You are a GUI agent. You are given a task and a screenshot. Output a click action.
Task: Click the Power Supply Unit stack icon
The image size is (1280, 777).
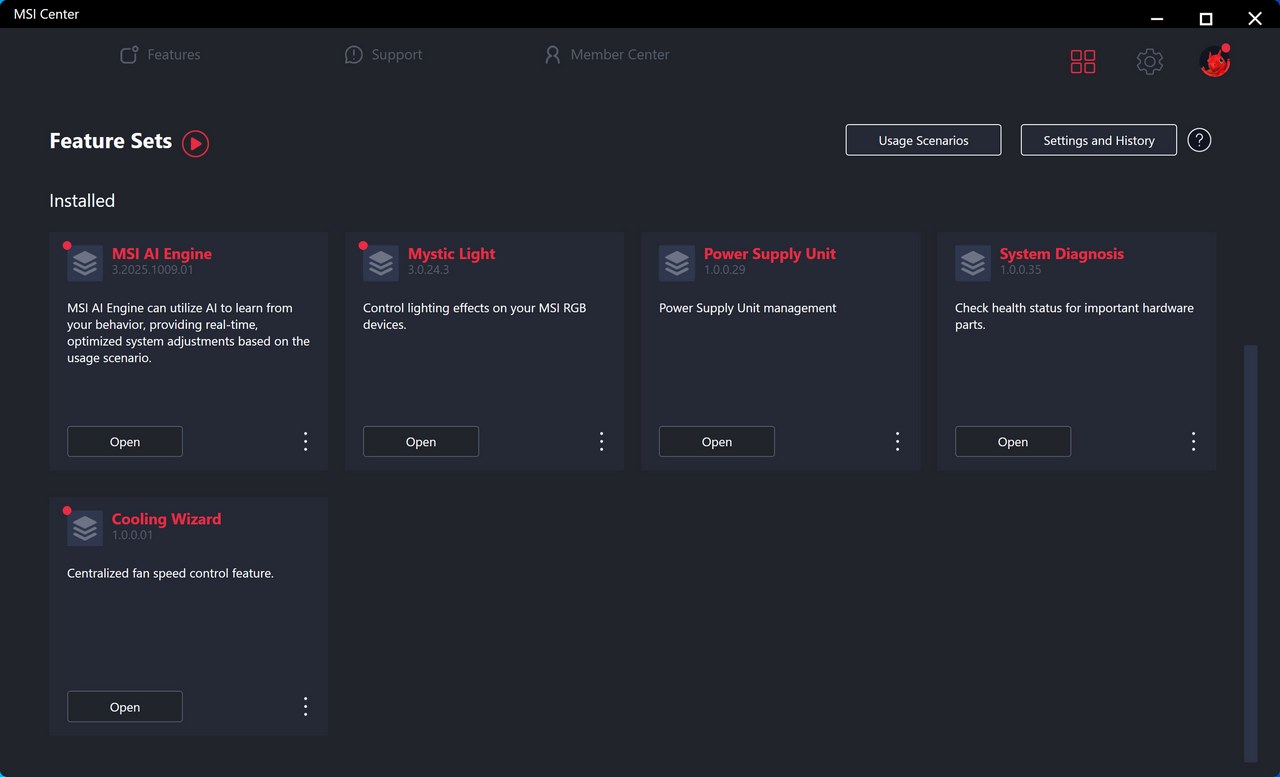[677, 263]
